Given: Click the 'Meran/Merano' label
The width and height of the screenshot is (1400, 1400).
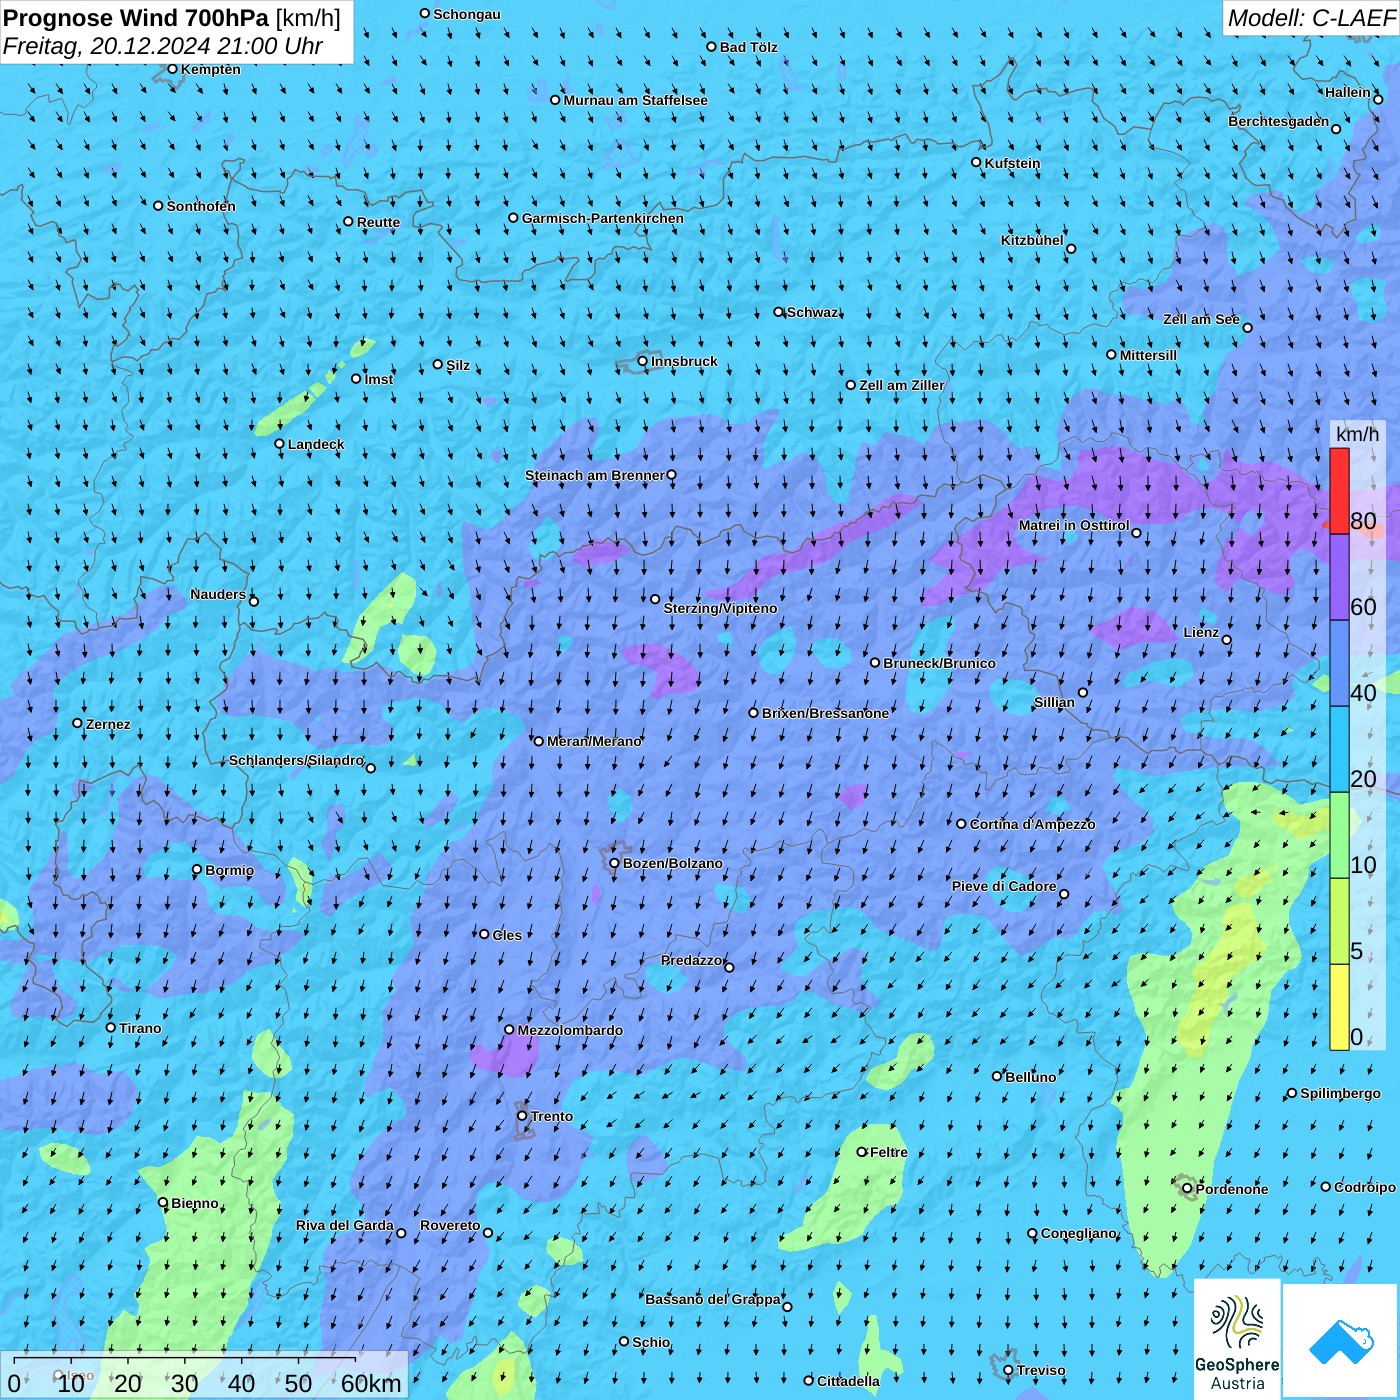Looking at the screenshot, I should 594,741.
